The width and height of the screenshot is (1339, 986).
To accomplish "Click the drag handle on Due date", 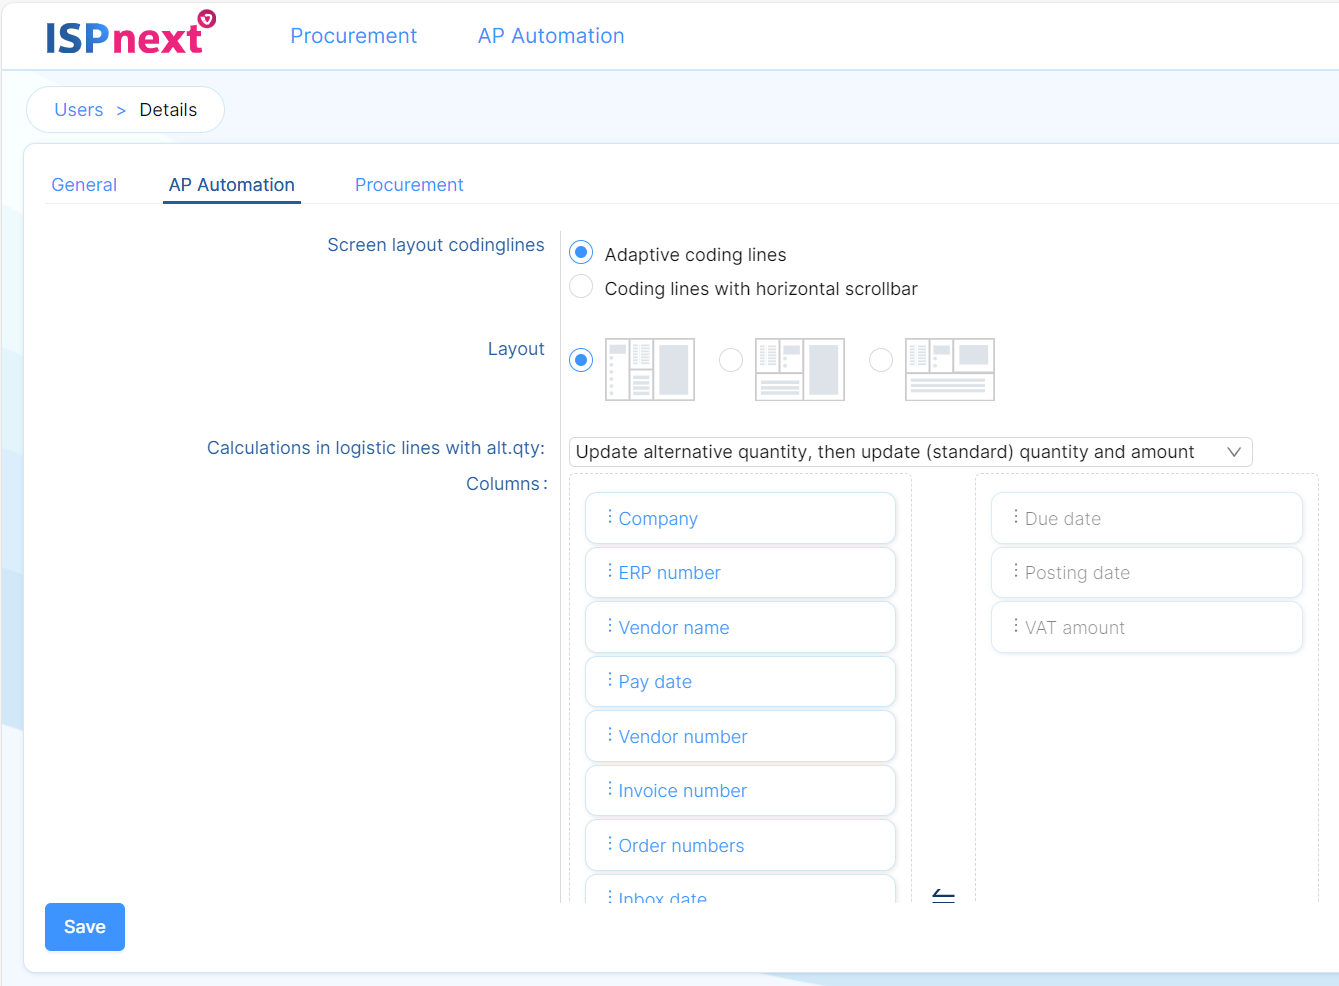I will coord(1014,518).
